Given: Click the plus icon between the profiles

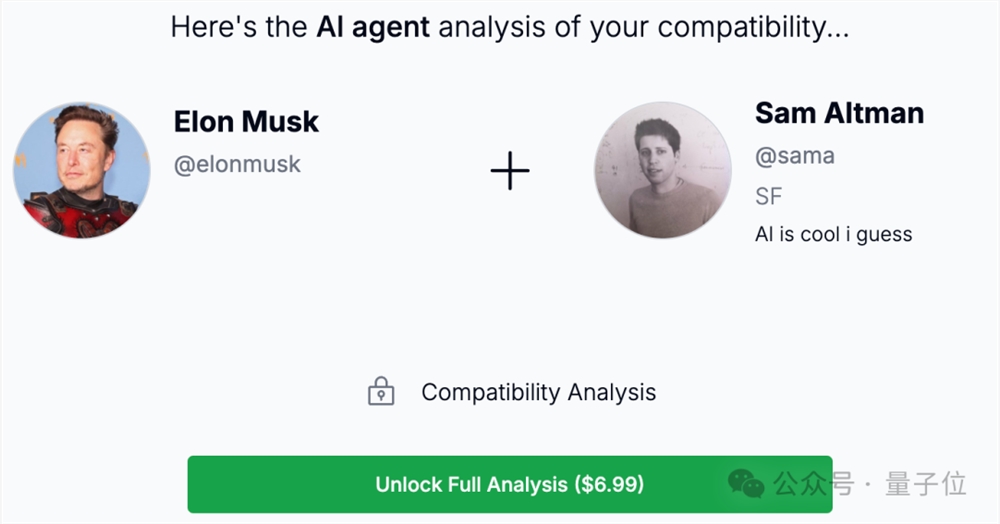Looking at the screenshot, I should 509,172.
